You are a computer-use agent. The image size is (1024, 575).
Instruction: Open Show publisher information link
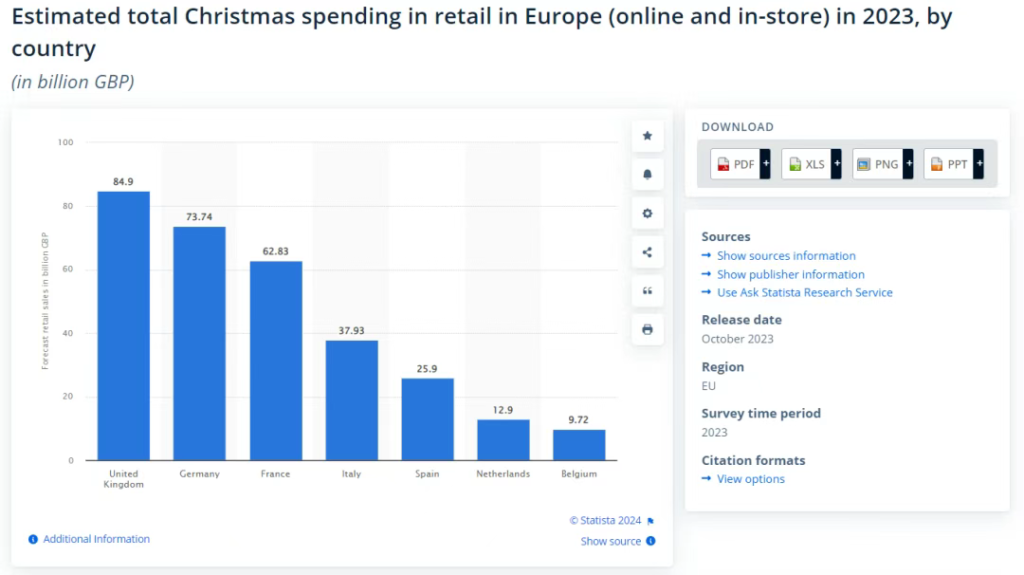pyautogui.click(x=790, y=275)
